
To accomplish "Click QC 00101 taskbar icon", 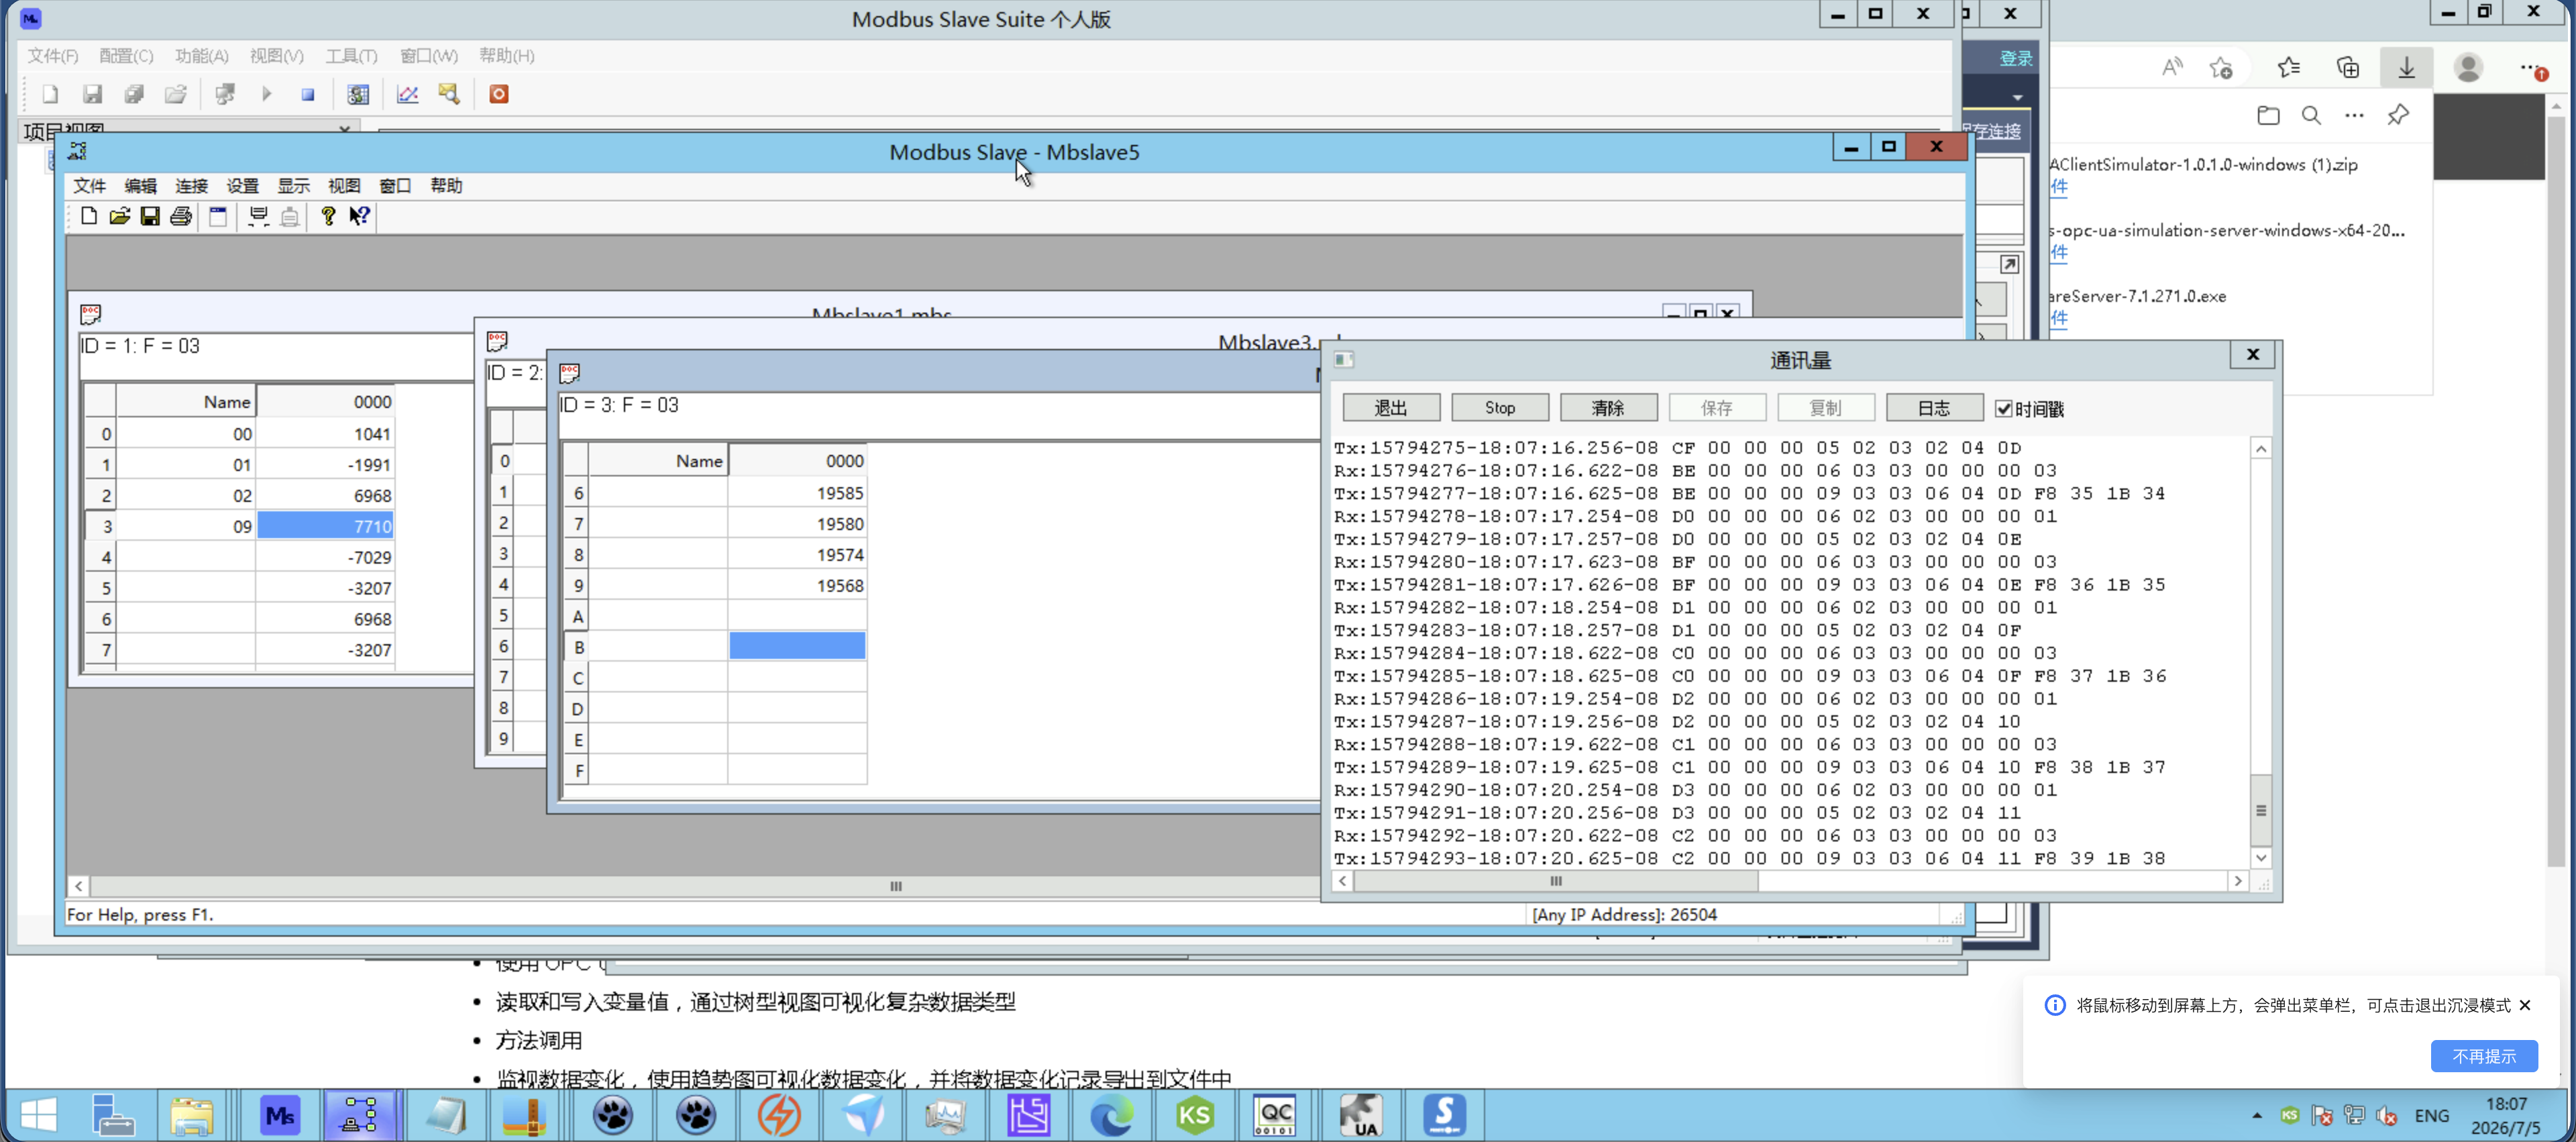I will point(1276,1114).
